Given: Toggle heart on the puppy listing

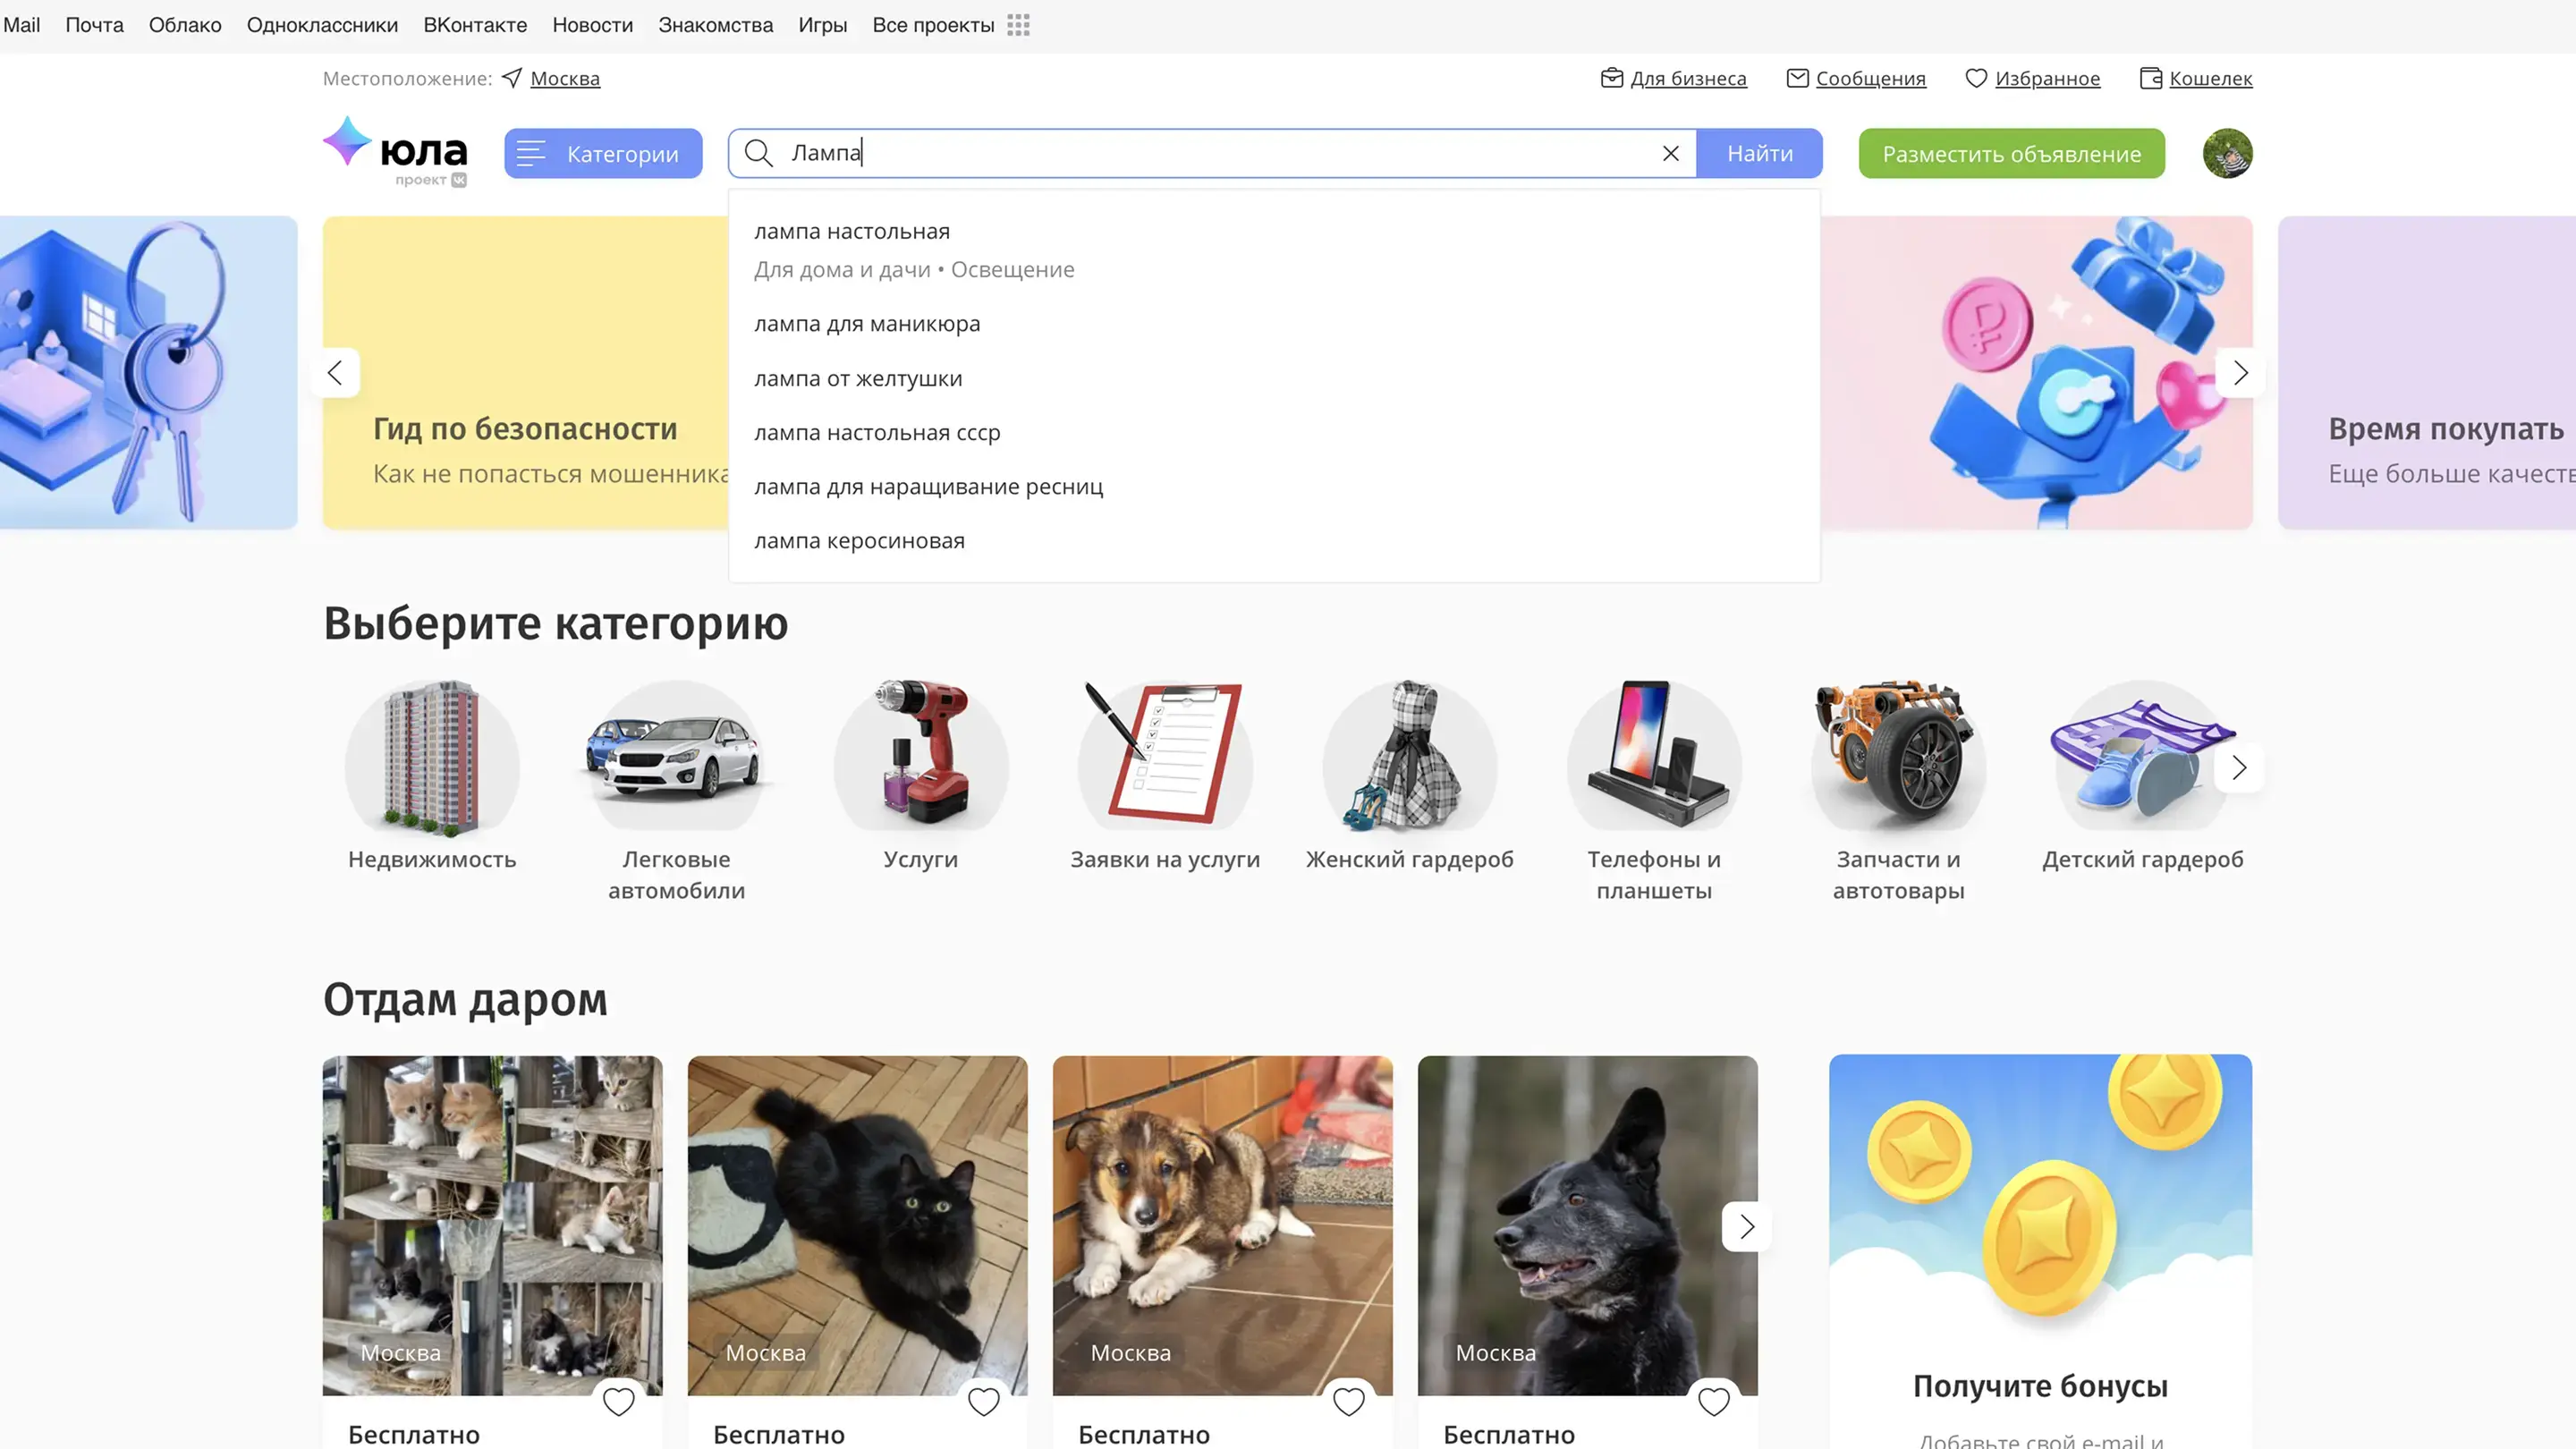Looking at the screenshot, I should (1348, 1401).
